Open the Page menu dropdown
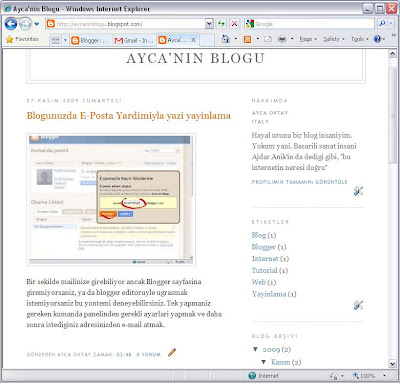The image size is (400, 384). pos(308,39)
